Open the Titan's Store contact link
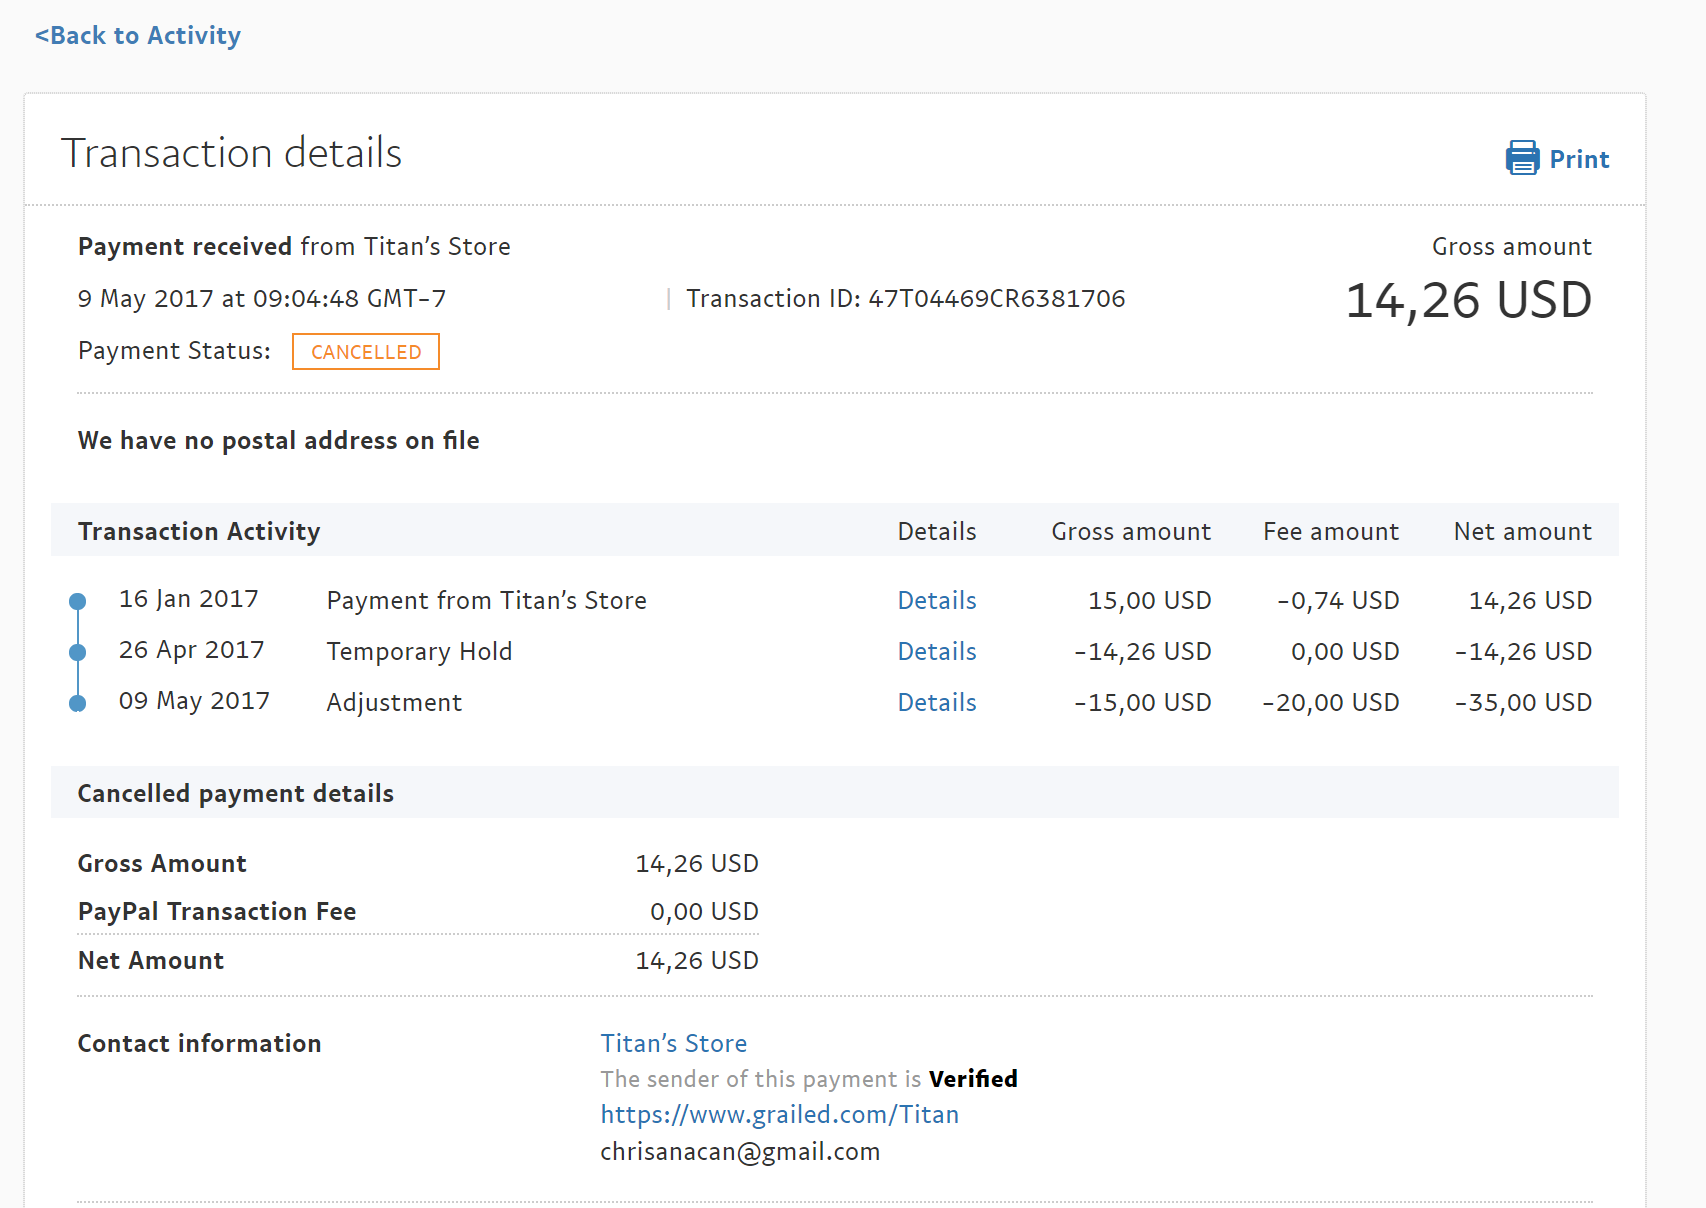The image size is (1706, 1208). pos(673,1043)
